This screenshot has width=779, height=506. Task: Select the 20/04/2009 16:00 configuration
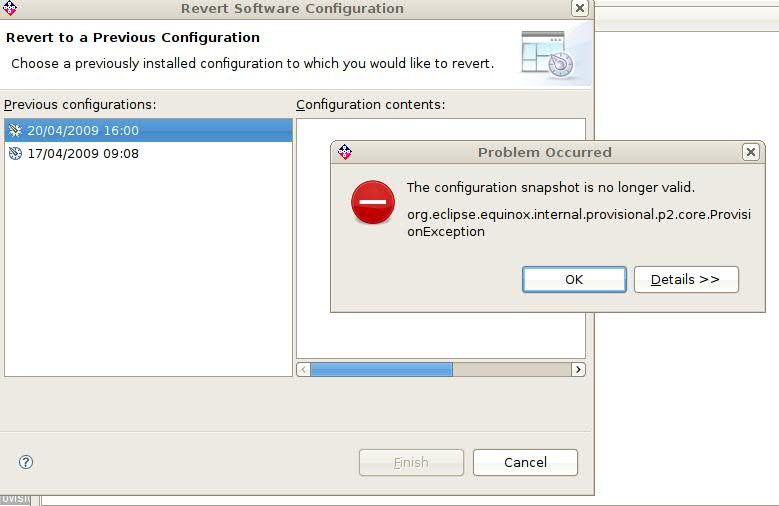tap(149, 130)
